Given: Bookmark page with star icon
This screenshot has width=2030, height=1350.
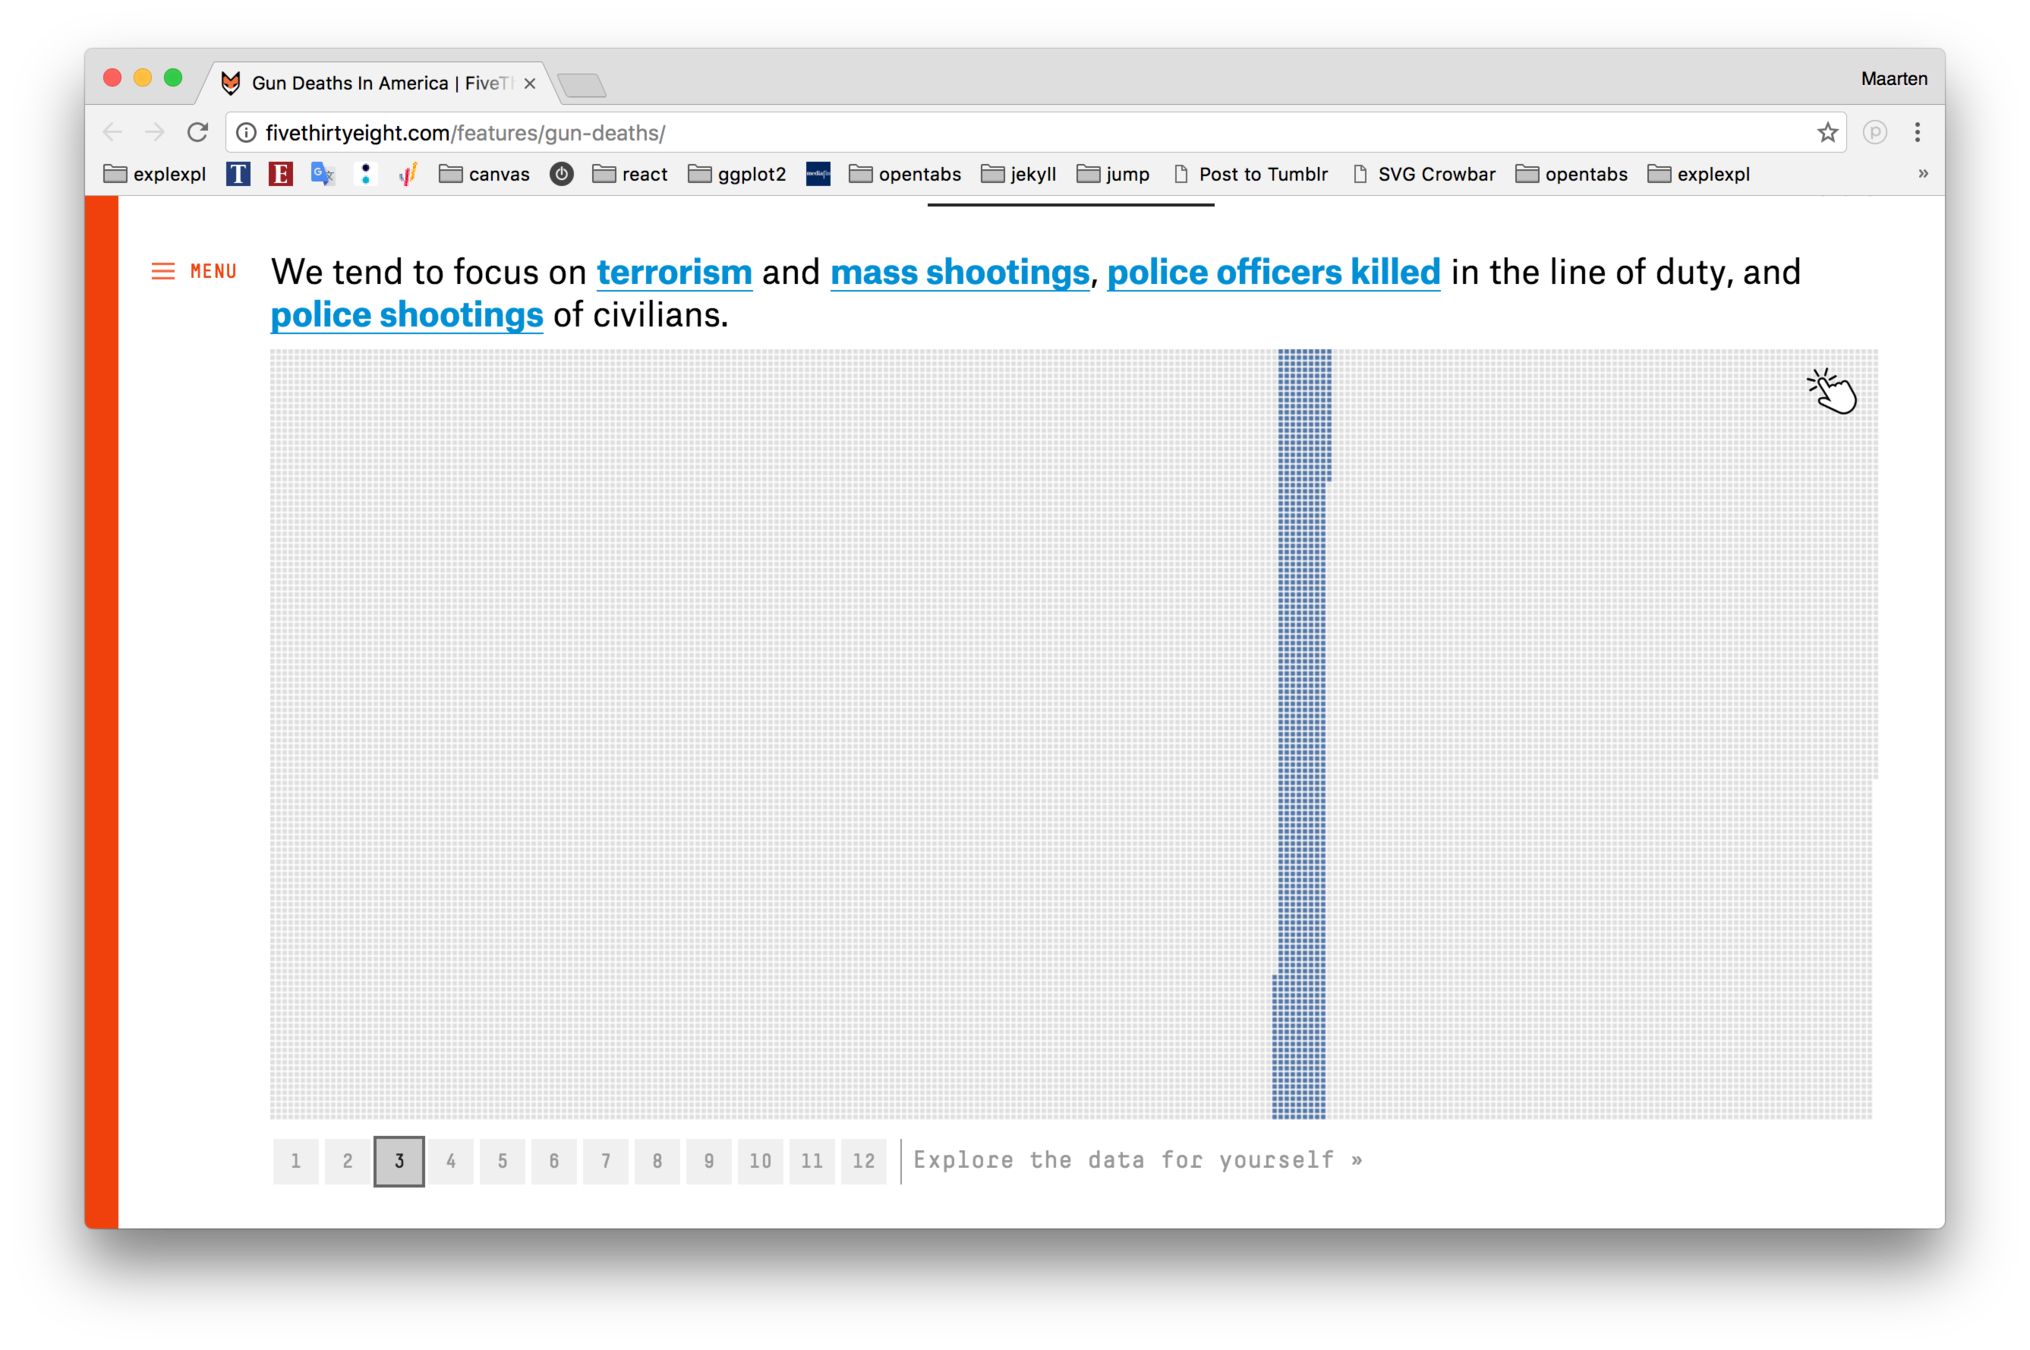Looking at the screenshot, I should tap(1827, 132).
